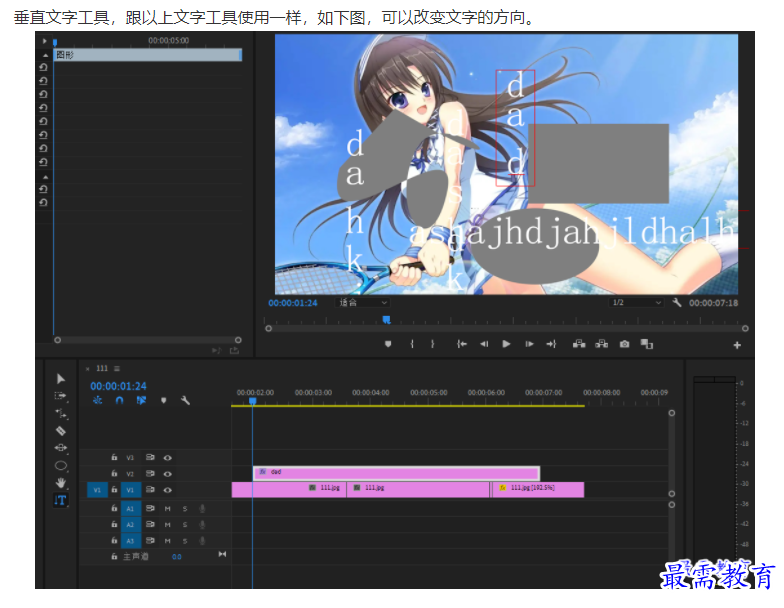Click source patch V1 button
Viewport: 784px width, 608px height.
point(97,490)
